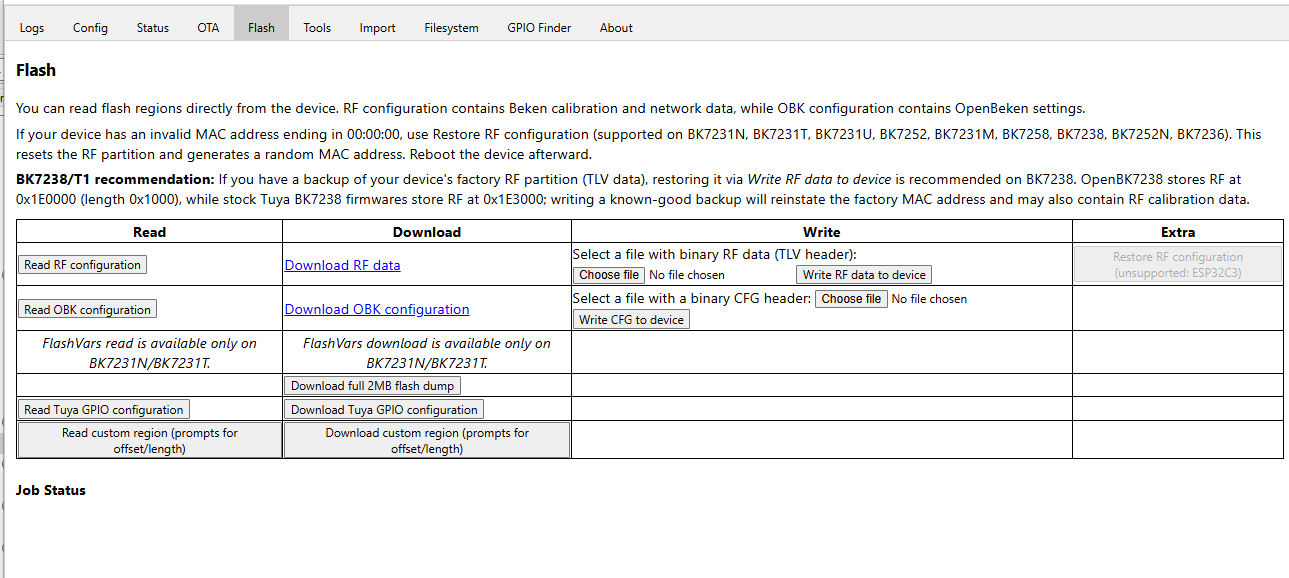This screenshot has width=1289, height=578.
Task: Click the Write column header
Action: (822, 232)
